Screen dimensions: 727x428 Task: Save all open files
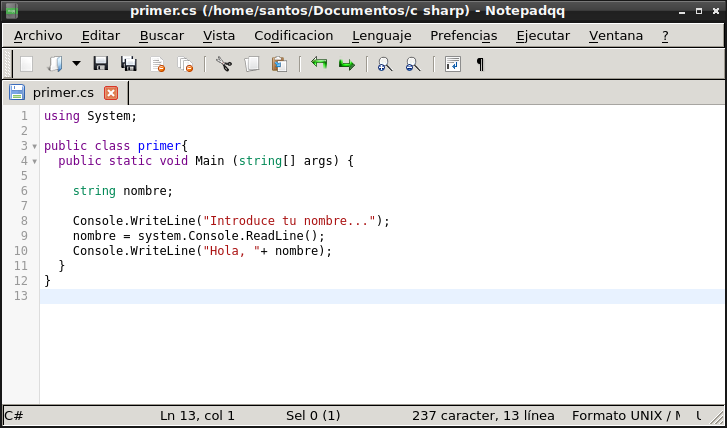coord(128,64)
